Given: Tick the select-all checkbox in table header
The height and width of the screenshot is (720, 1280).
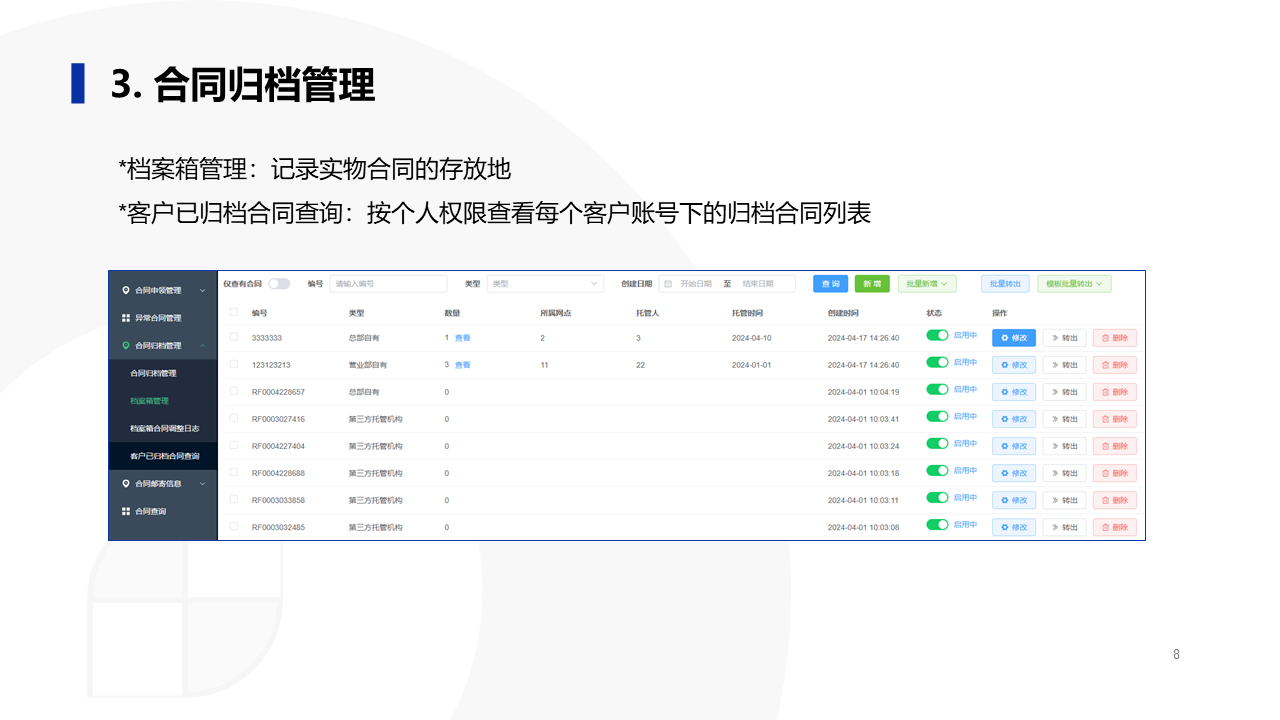Looking at the screenshot, I should (234, 312).
